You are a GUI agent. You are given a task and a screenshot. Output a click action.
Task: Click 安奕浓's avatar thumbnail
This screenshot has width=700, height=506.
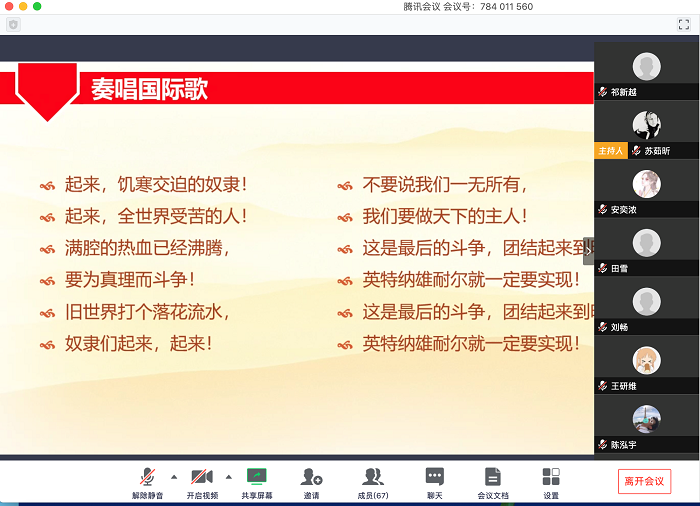647,185
